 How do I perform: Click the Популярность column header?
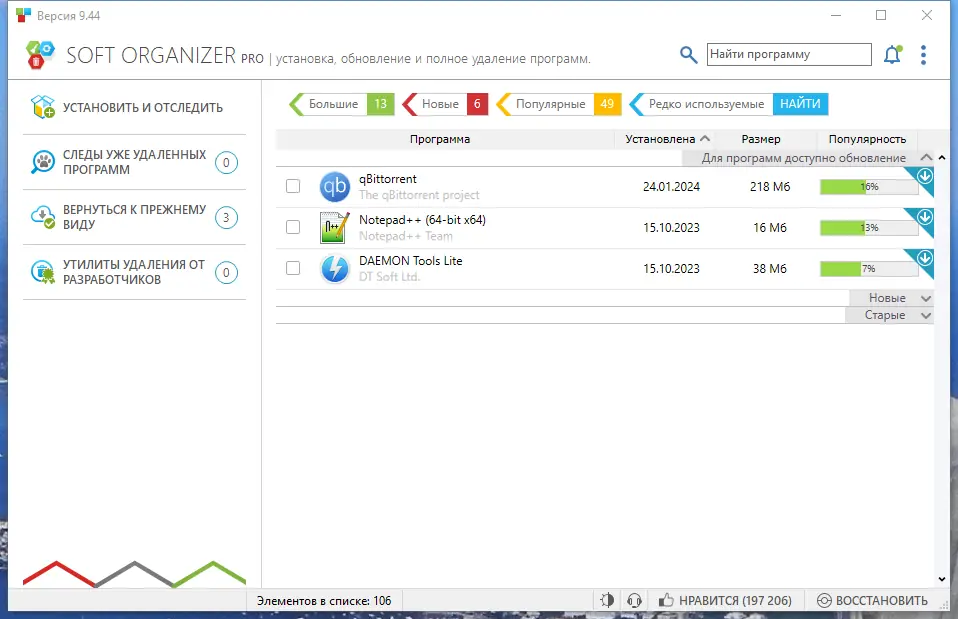pos(867,139)
